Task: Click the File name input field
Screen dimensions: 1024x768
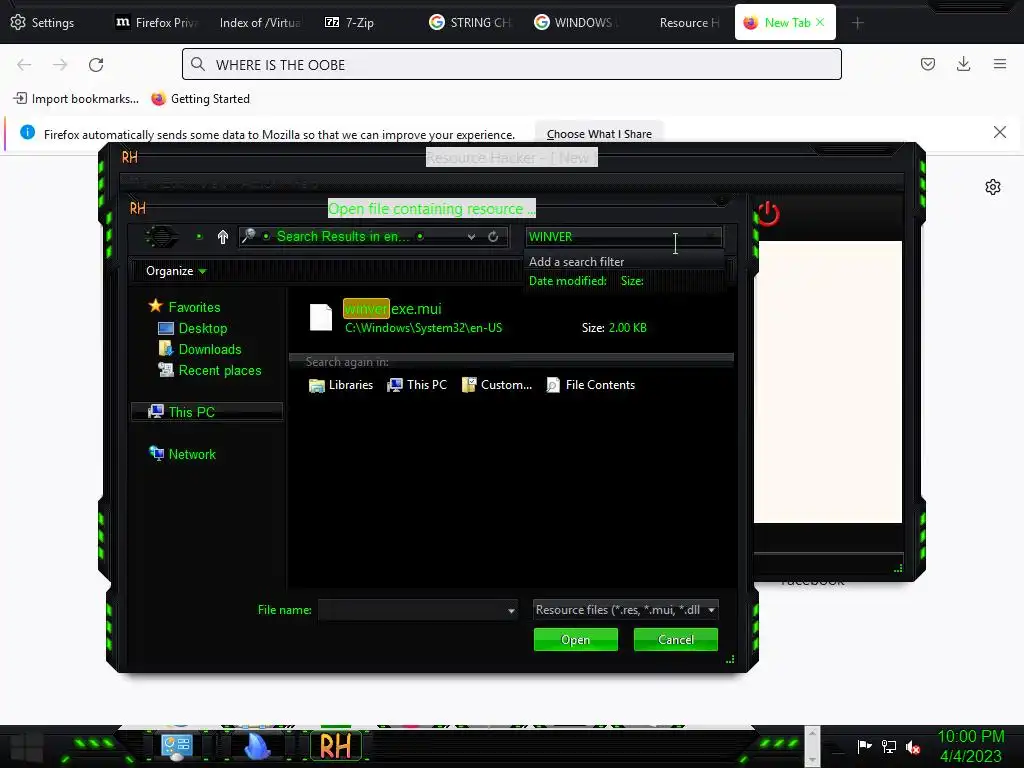Action: click(x=411, y=610)
